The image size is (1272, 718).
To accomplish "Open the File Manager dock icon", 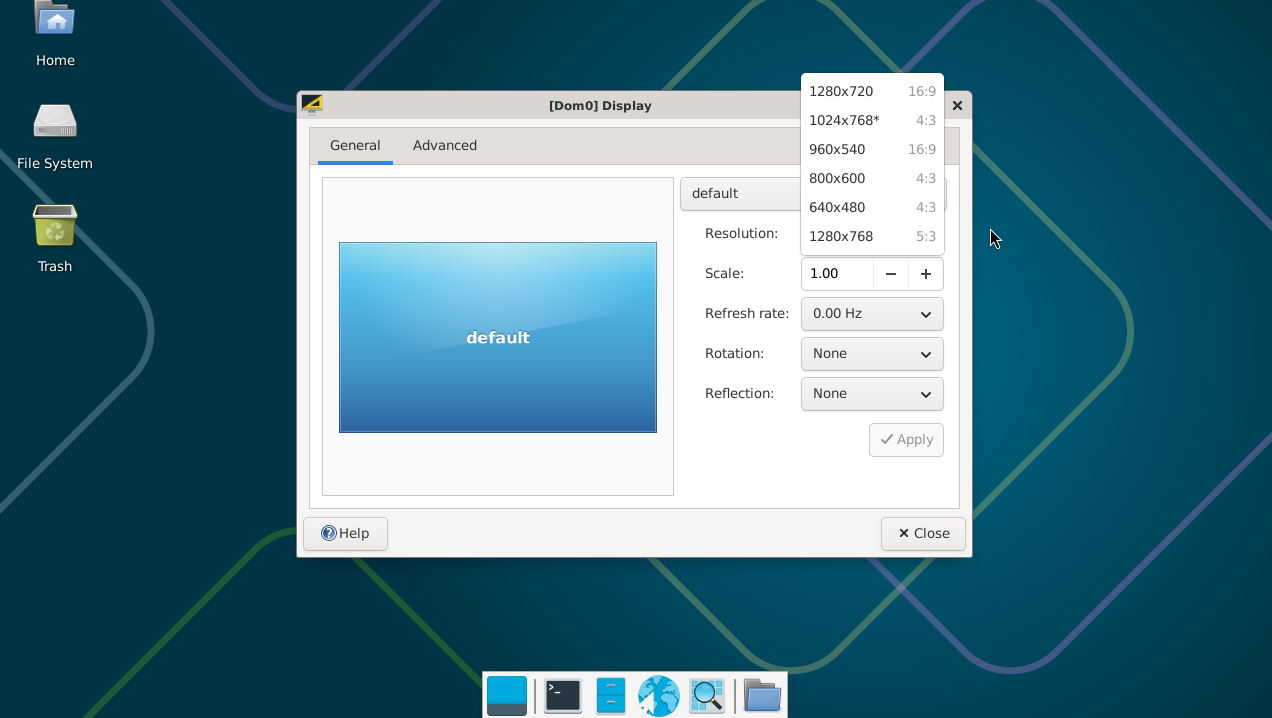I will 610,695.
